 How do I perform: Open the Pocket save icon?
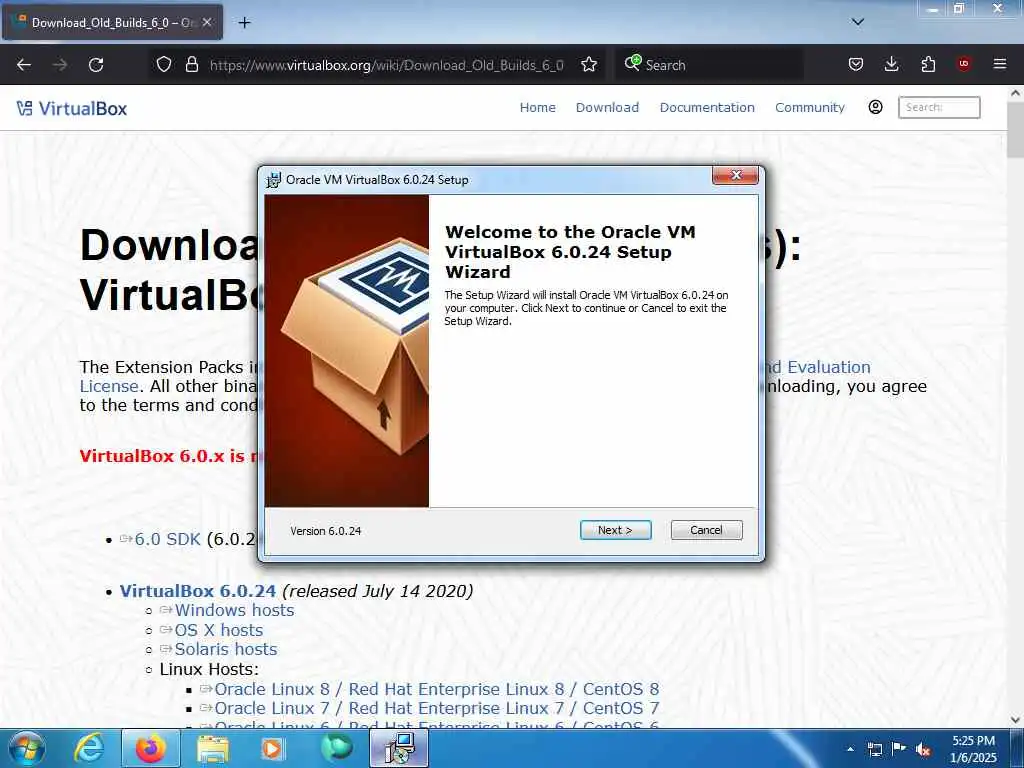(856, 64)
